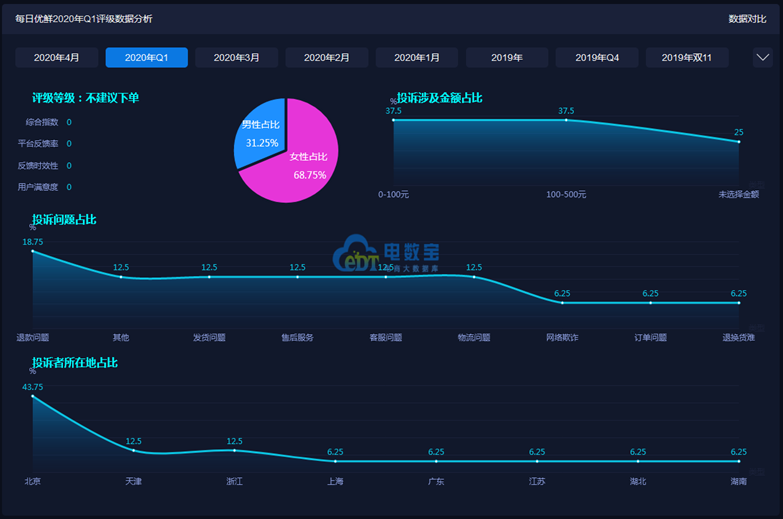Click the 退换货难 data point
This screenshot has height=519, width=783.
point(739,303)
